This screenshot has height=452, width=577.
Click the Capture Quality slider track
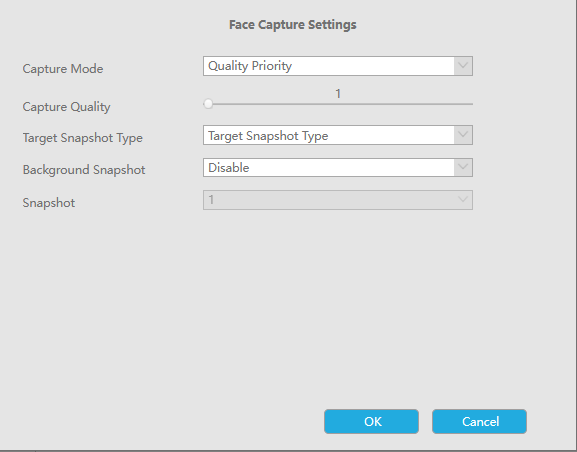tap(338, 104)
